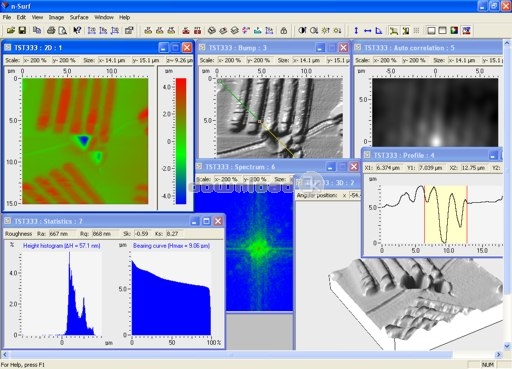Activate the TST333 : Profile : 4 window title
The width and height of the screenshot is (512, 369).
click(404, 155)
